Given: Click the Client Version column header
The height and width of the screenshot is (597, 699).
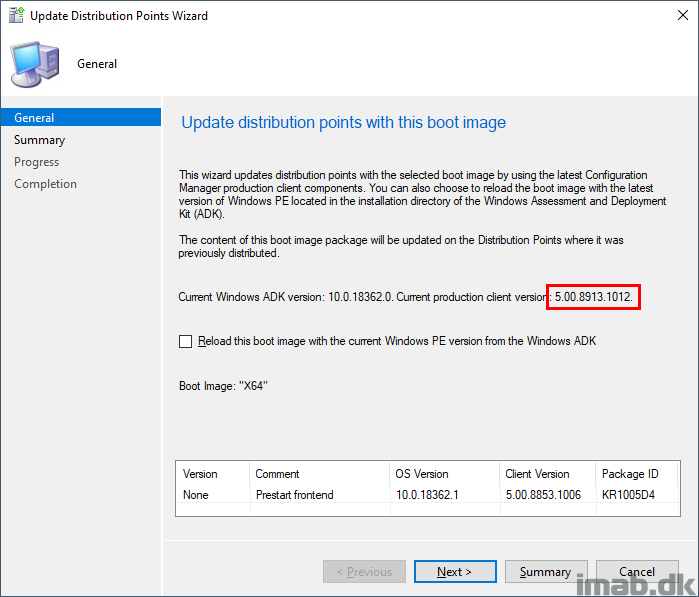Looking at the screenshot, I should pyautogui.click(x=547, y=474).
